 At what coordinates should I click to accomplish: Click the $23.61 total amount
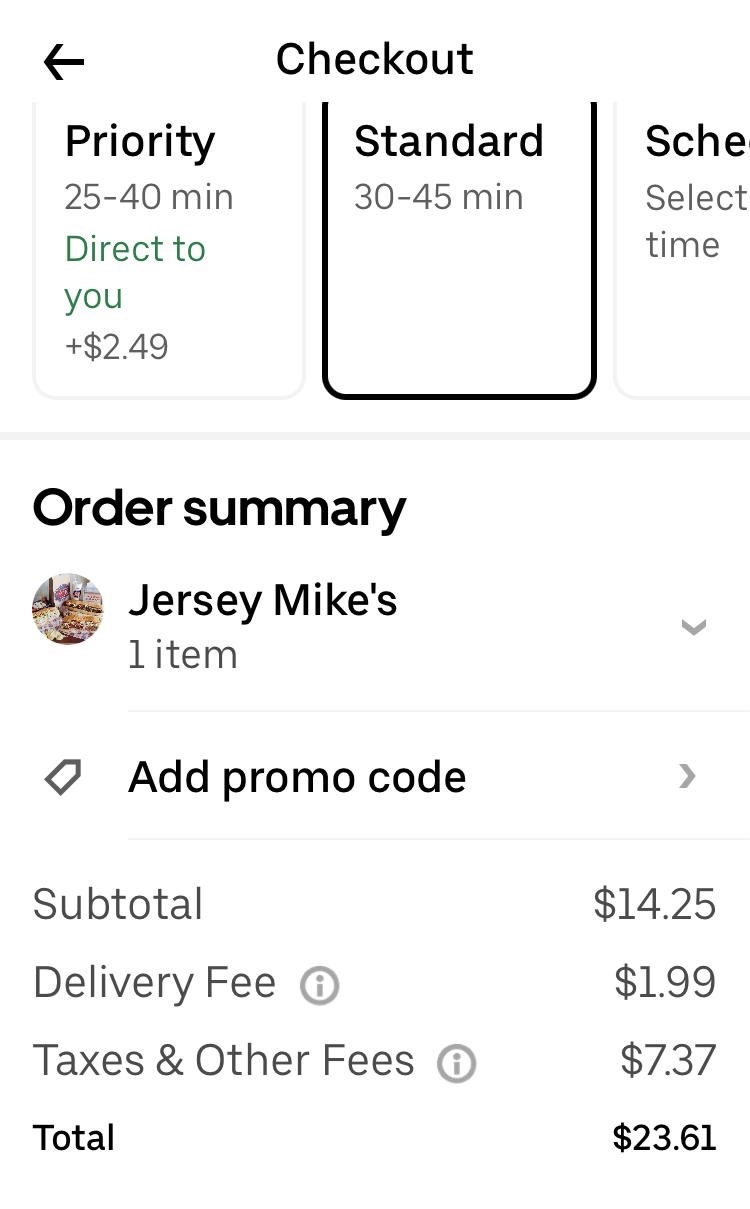(664, 1138)
